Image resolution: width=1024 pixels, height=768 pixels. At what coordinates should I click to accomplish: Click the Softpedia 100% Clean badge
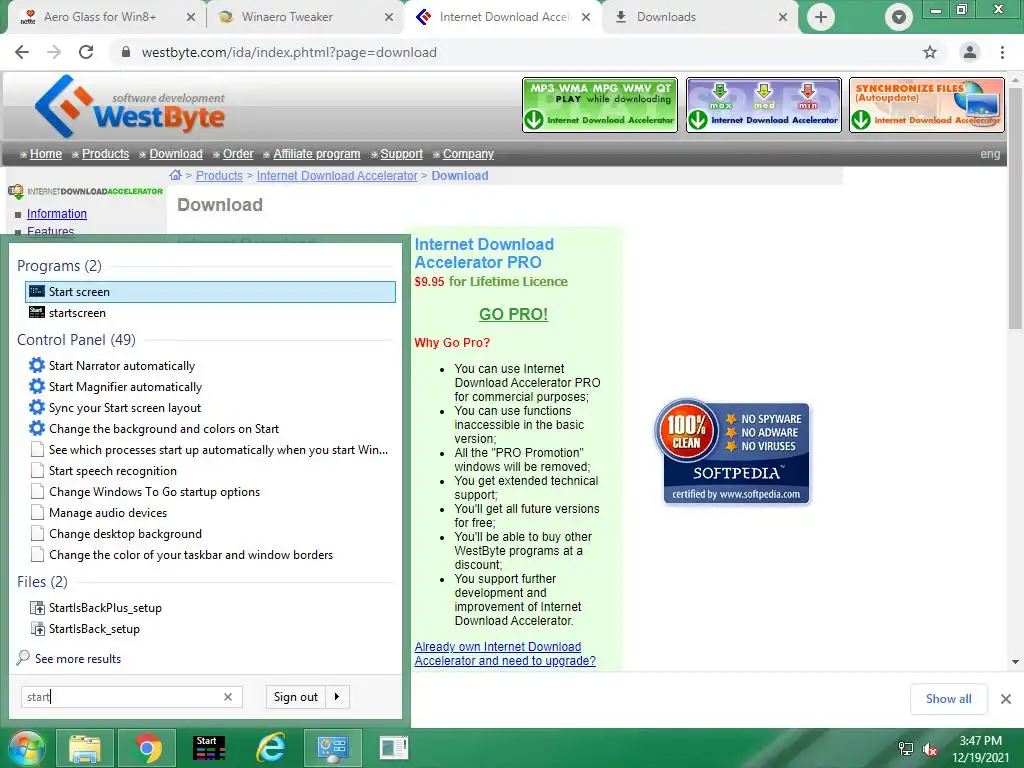[732, 451]
